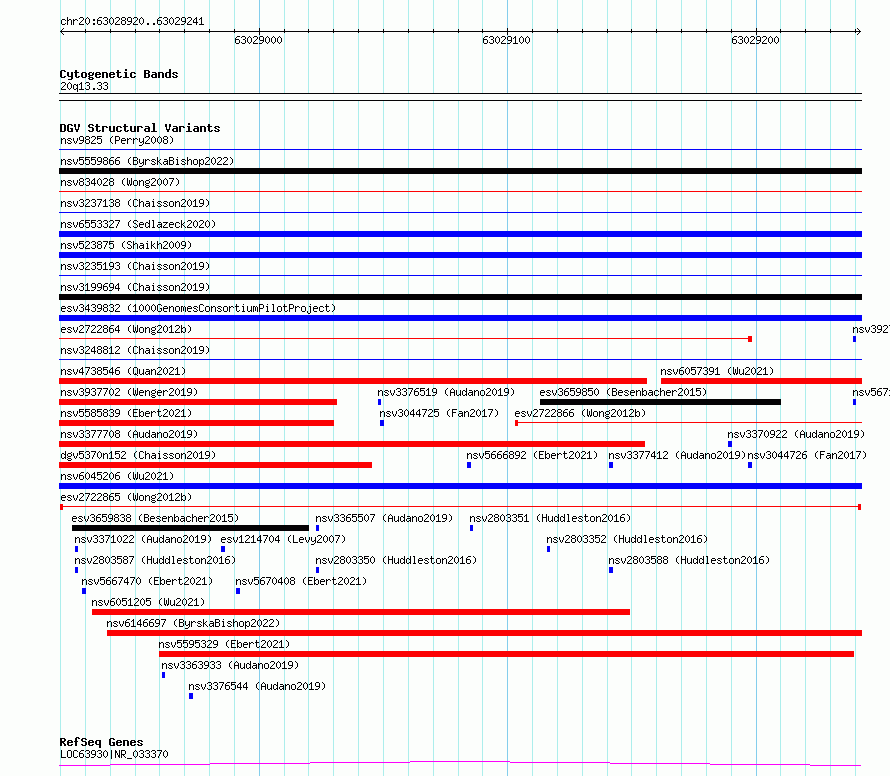Click the 20q13.33 cytogenetic band label
890x776 pixels.
tap(84, 86)
